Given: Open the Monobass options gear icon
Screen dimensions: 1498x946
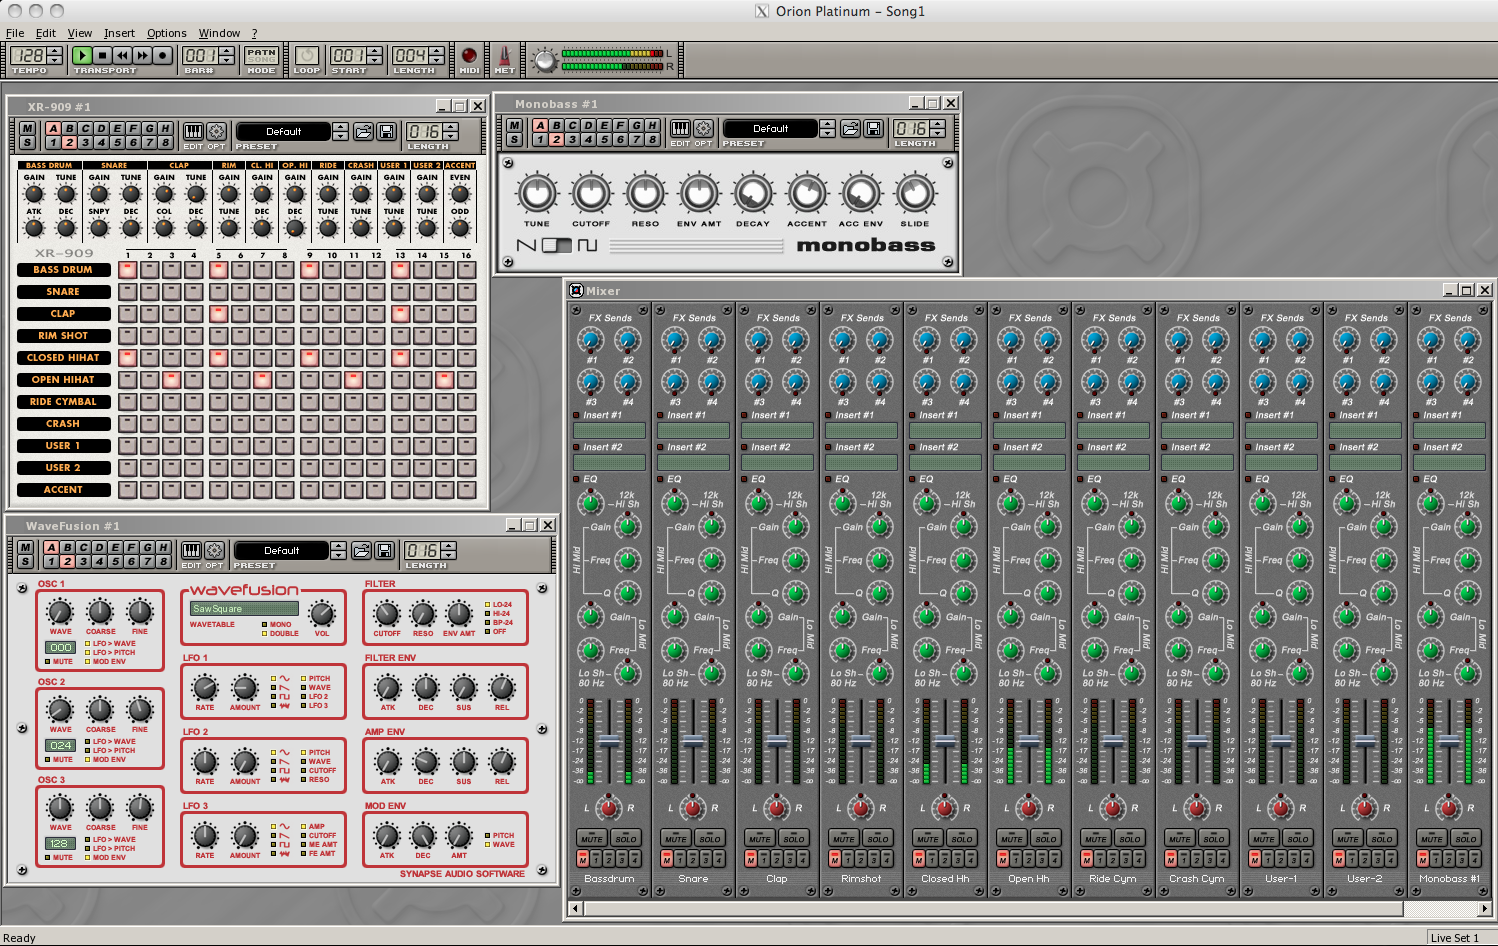Looking at the screenshot, I should point(704,128).
